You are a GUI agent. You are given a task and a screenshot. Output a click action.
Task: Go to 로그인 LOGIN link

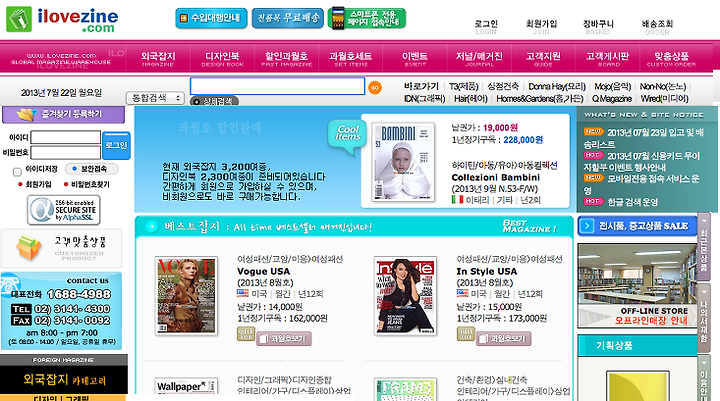pyautogui.click(x=486, y=27)
